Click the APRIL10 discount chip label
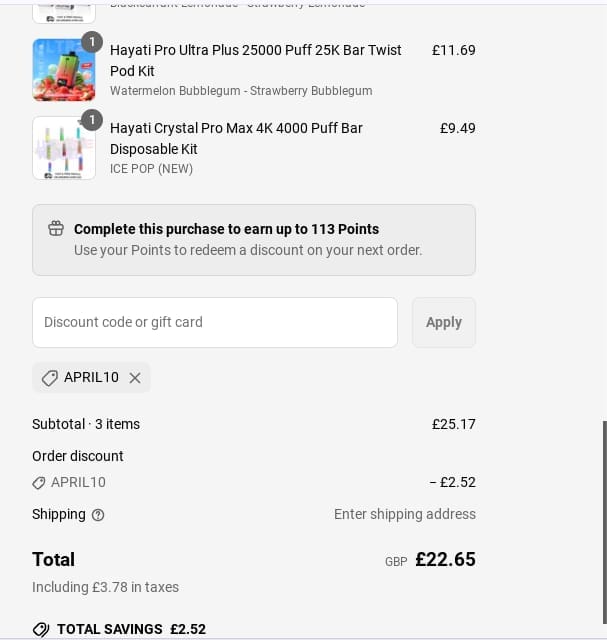607x640 pixels. pos(91,378)
